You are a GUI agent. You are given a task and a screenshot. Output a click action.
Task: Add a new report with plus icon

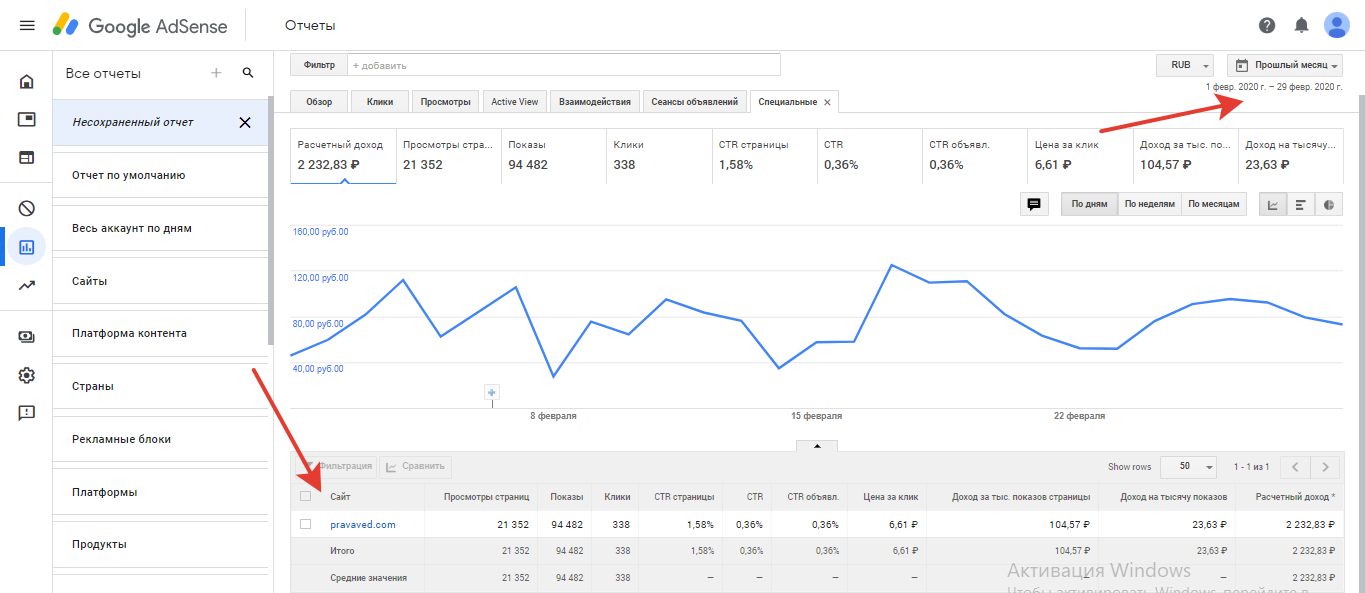point(216,73)
